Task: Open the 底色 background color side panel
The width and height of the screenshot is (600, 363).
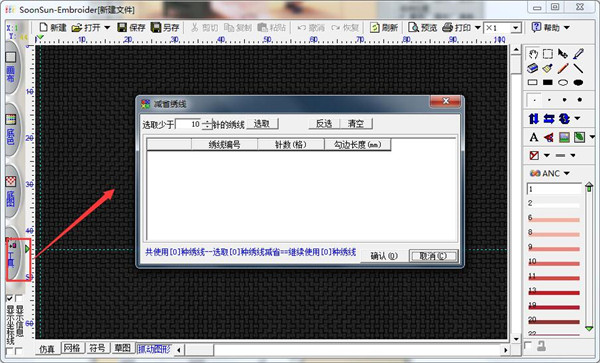Action: (11, 130)
